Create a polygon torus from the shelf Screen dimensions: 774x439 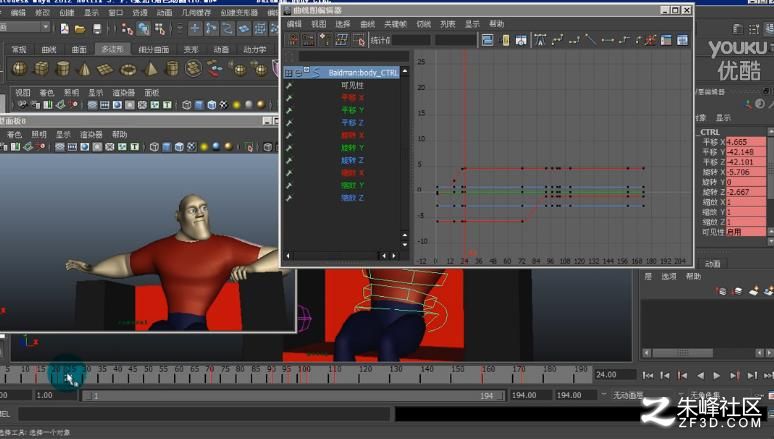[128, 69]
